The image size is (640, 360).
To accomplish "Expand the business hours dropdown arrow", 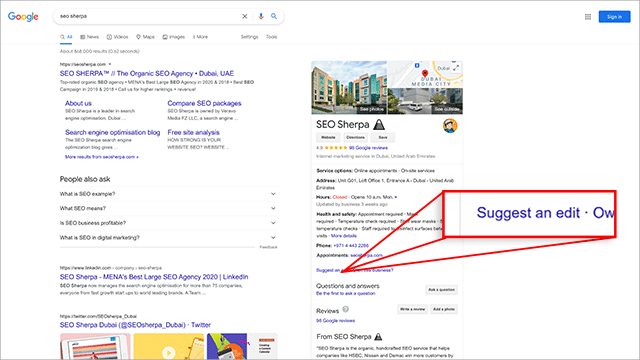I will [x=396, y=197].
